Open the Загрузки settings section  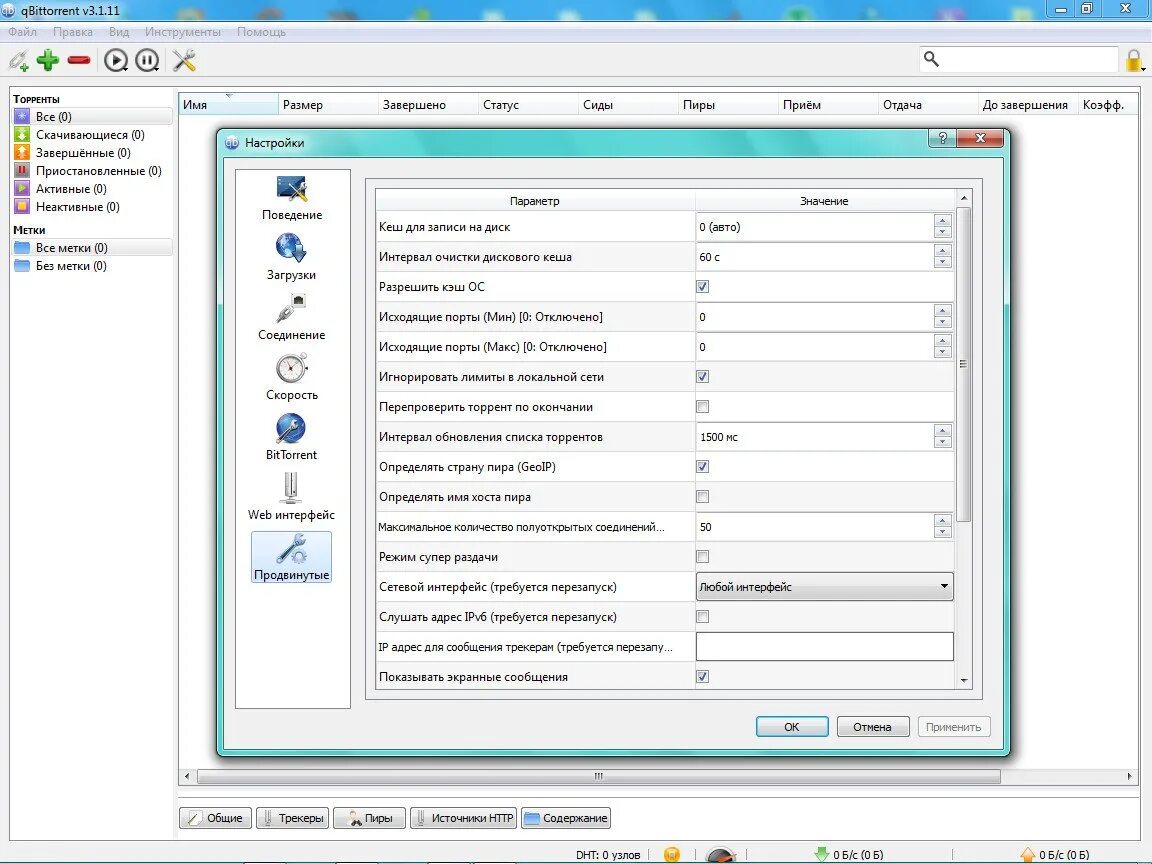292,257
